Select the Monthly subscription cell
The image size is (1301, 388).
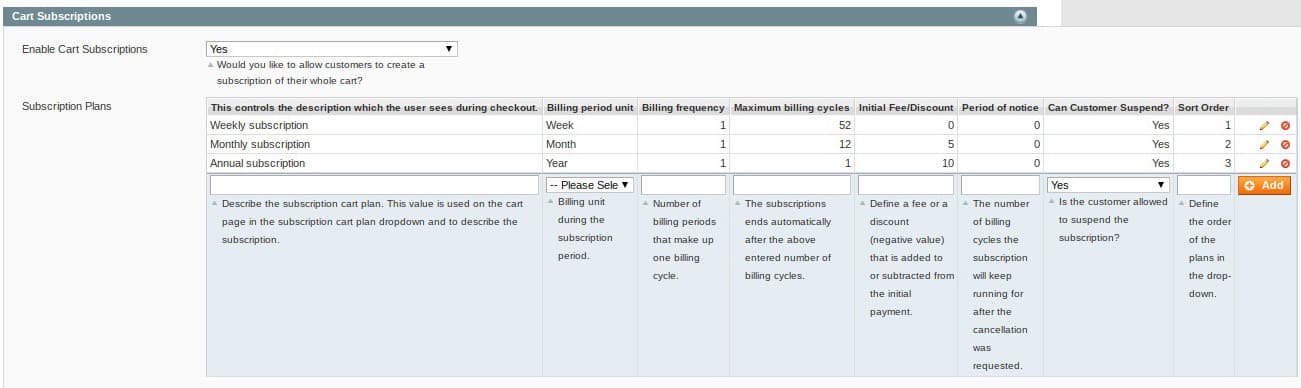(x=374, y=144)
